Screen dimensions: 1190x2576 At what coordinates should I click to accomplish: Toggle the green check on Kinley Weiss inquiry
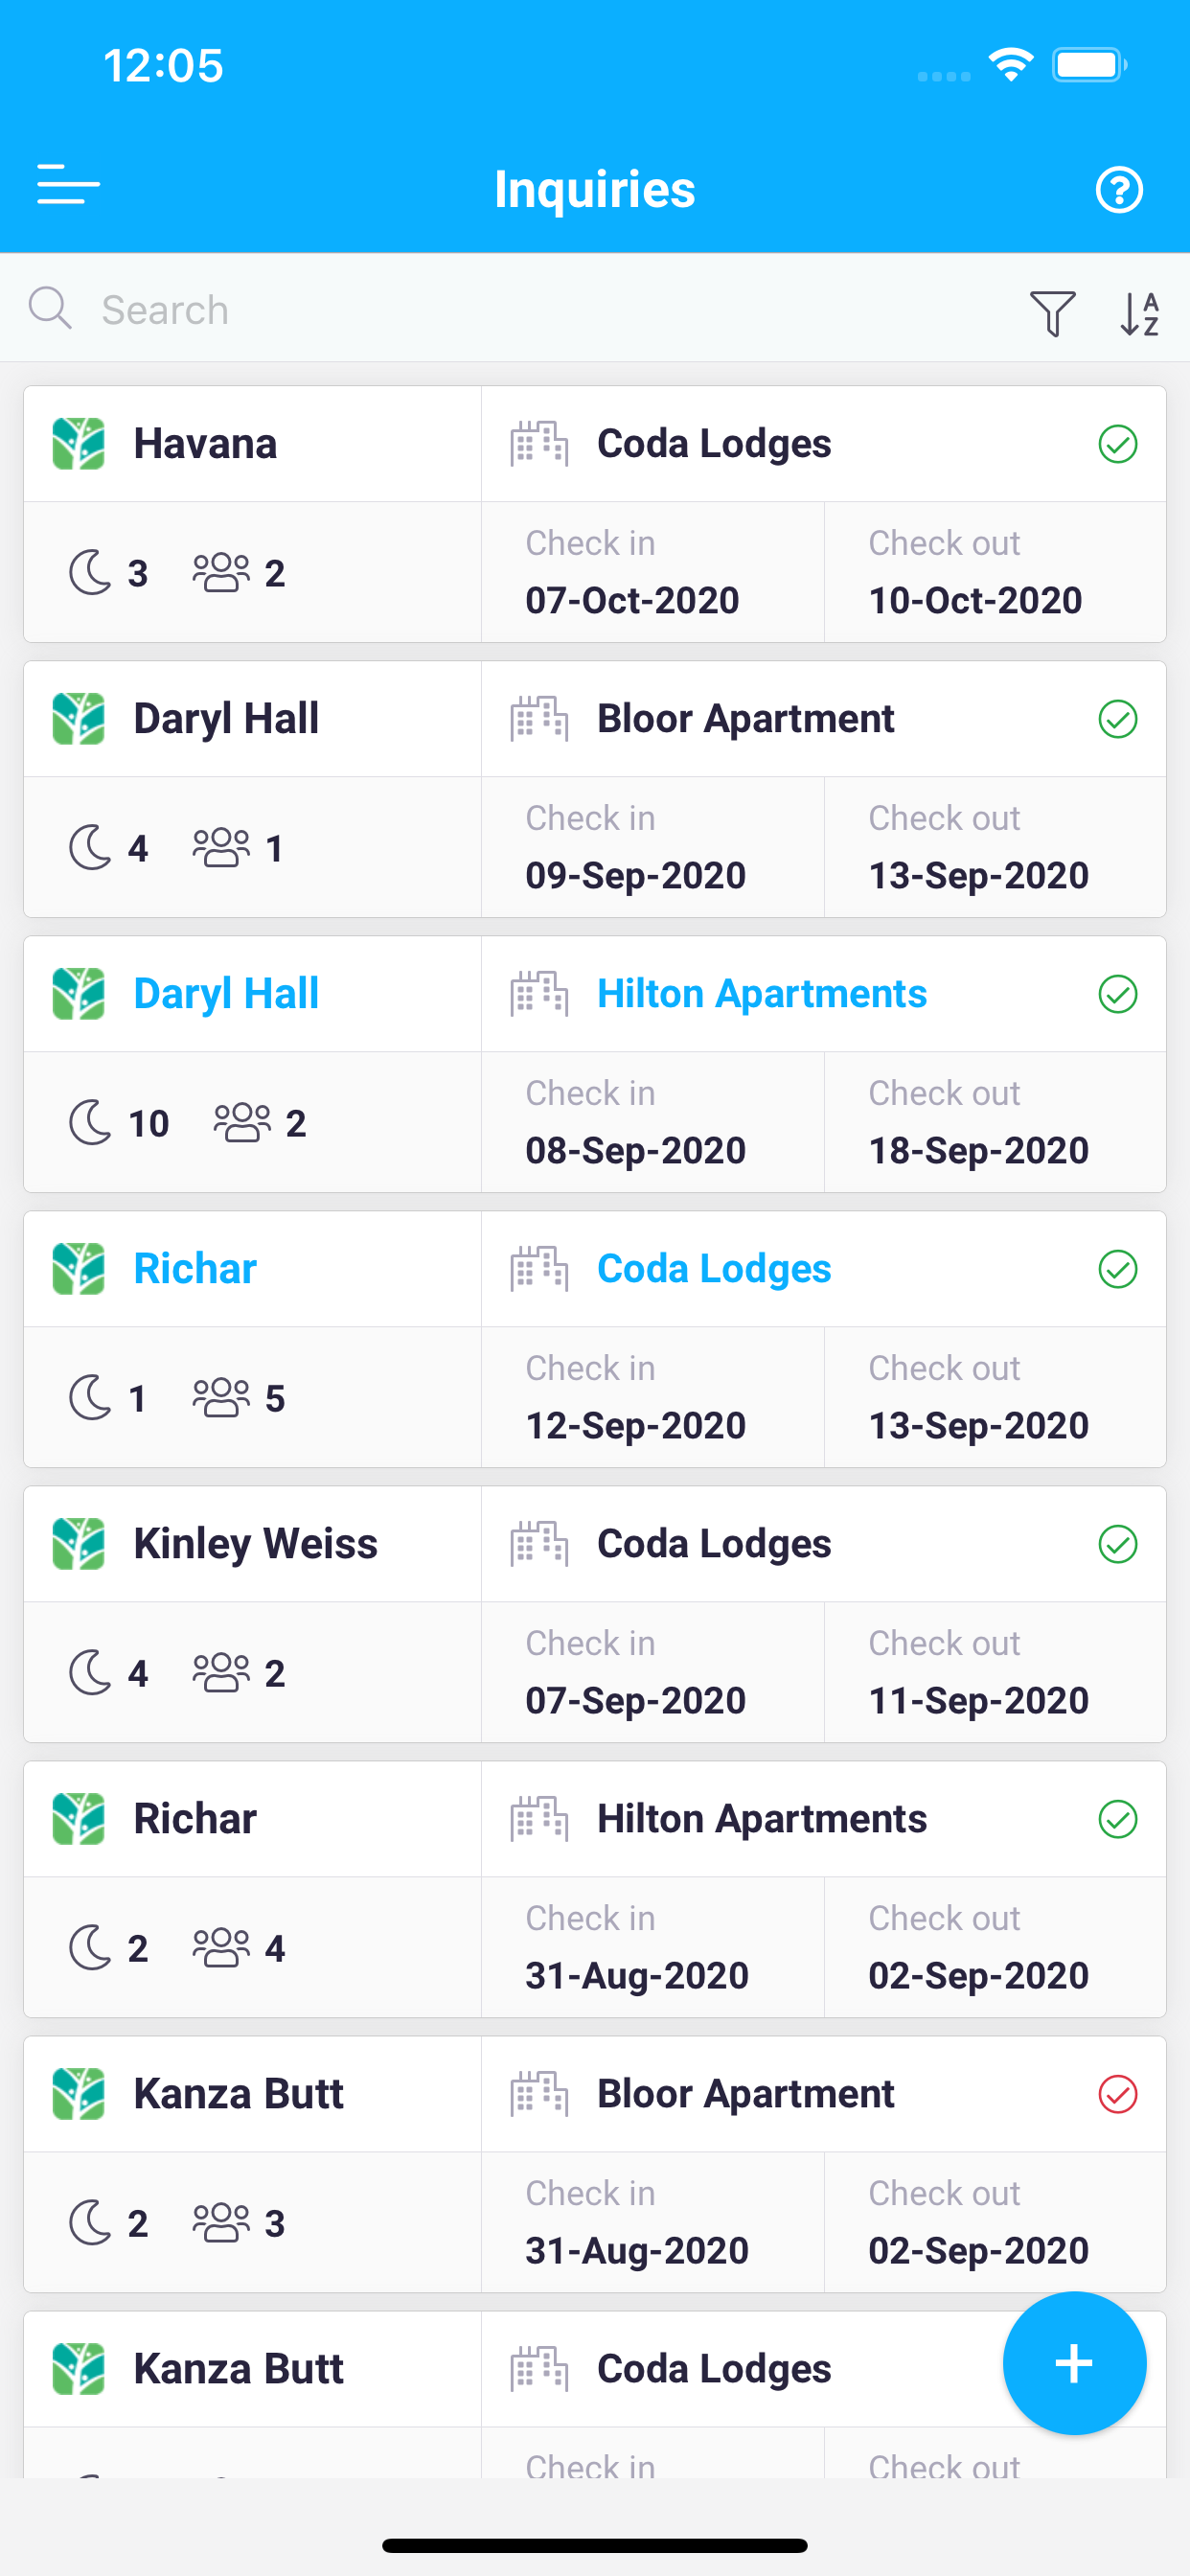click(1117, 1544)
